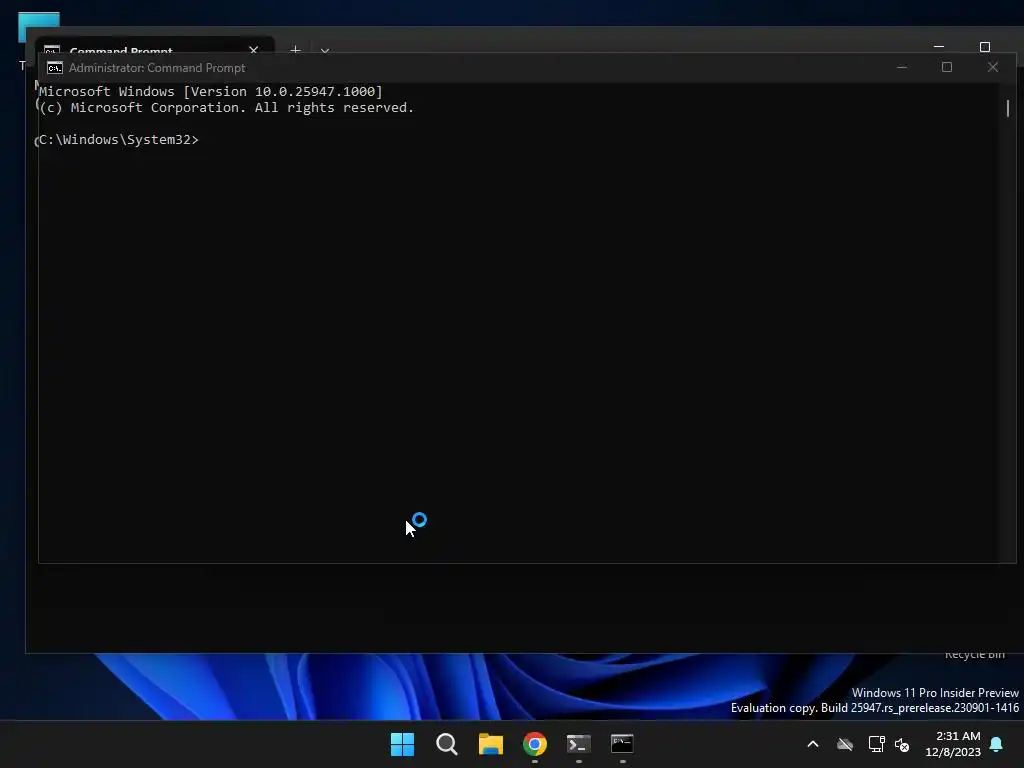1024x768 pixels.
Task: Click the Microsoft Corporation copyright line
Action: pos(227,108)
